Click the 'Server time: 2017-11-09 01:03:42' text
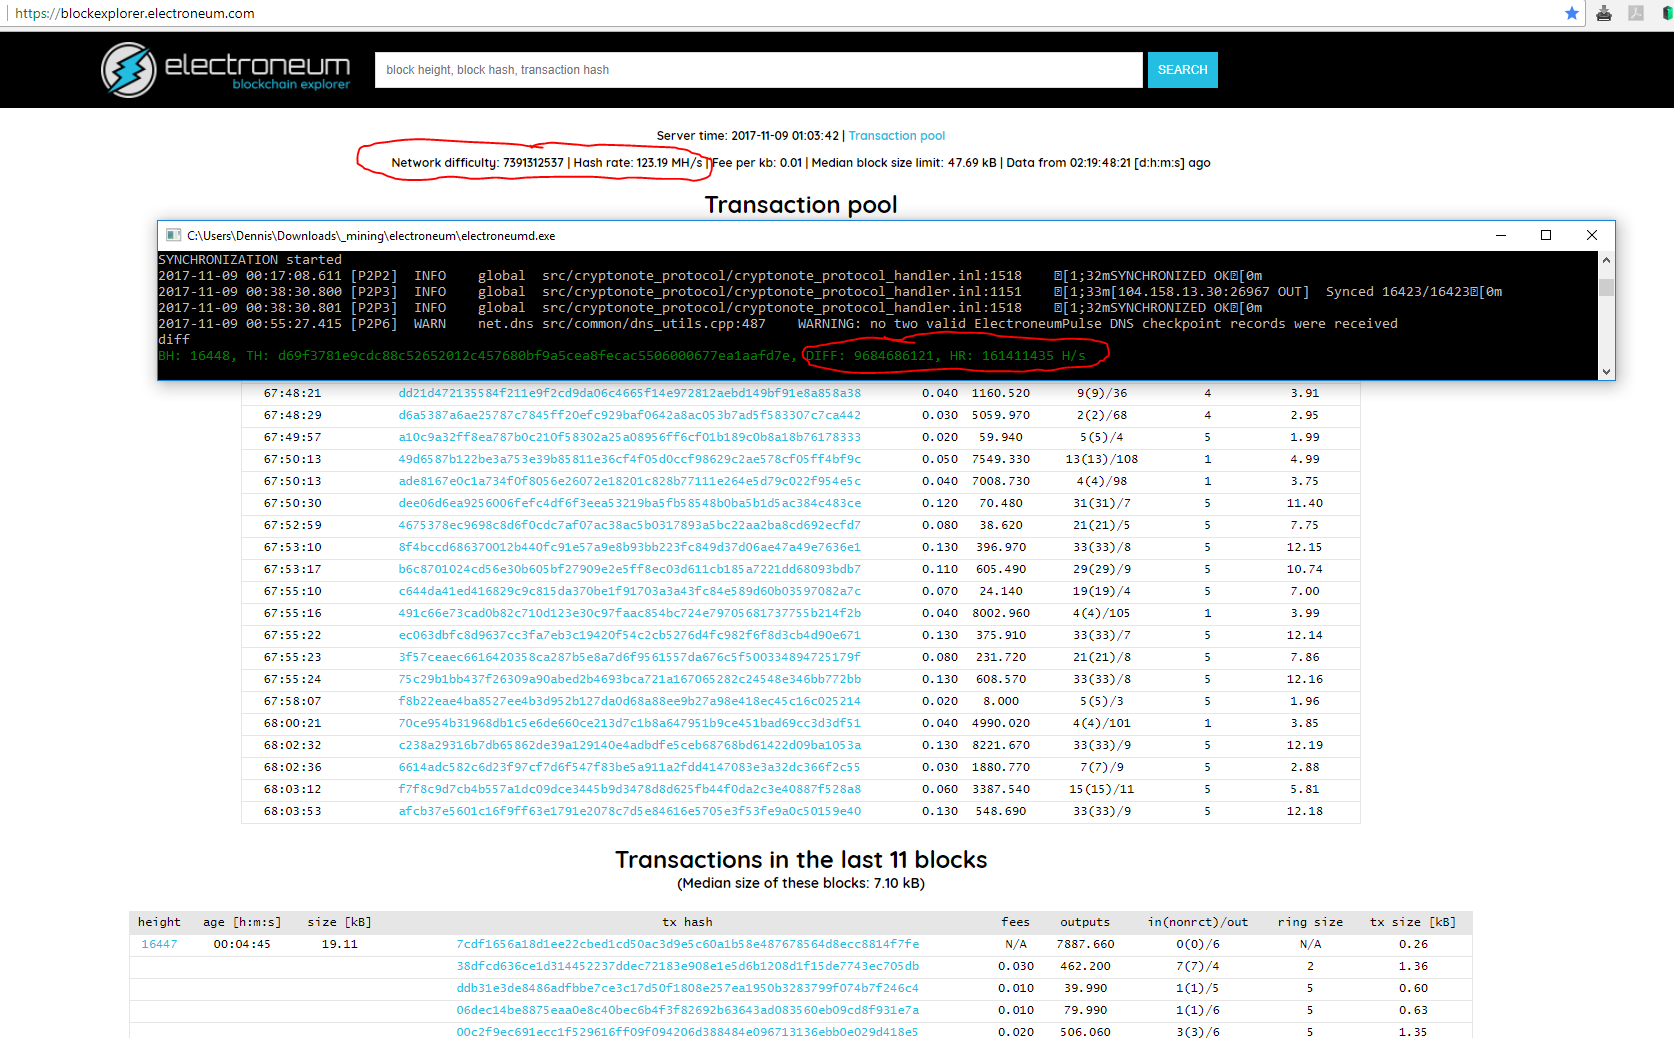 (x=747, y=136)
